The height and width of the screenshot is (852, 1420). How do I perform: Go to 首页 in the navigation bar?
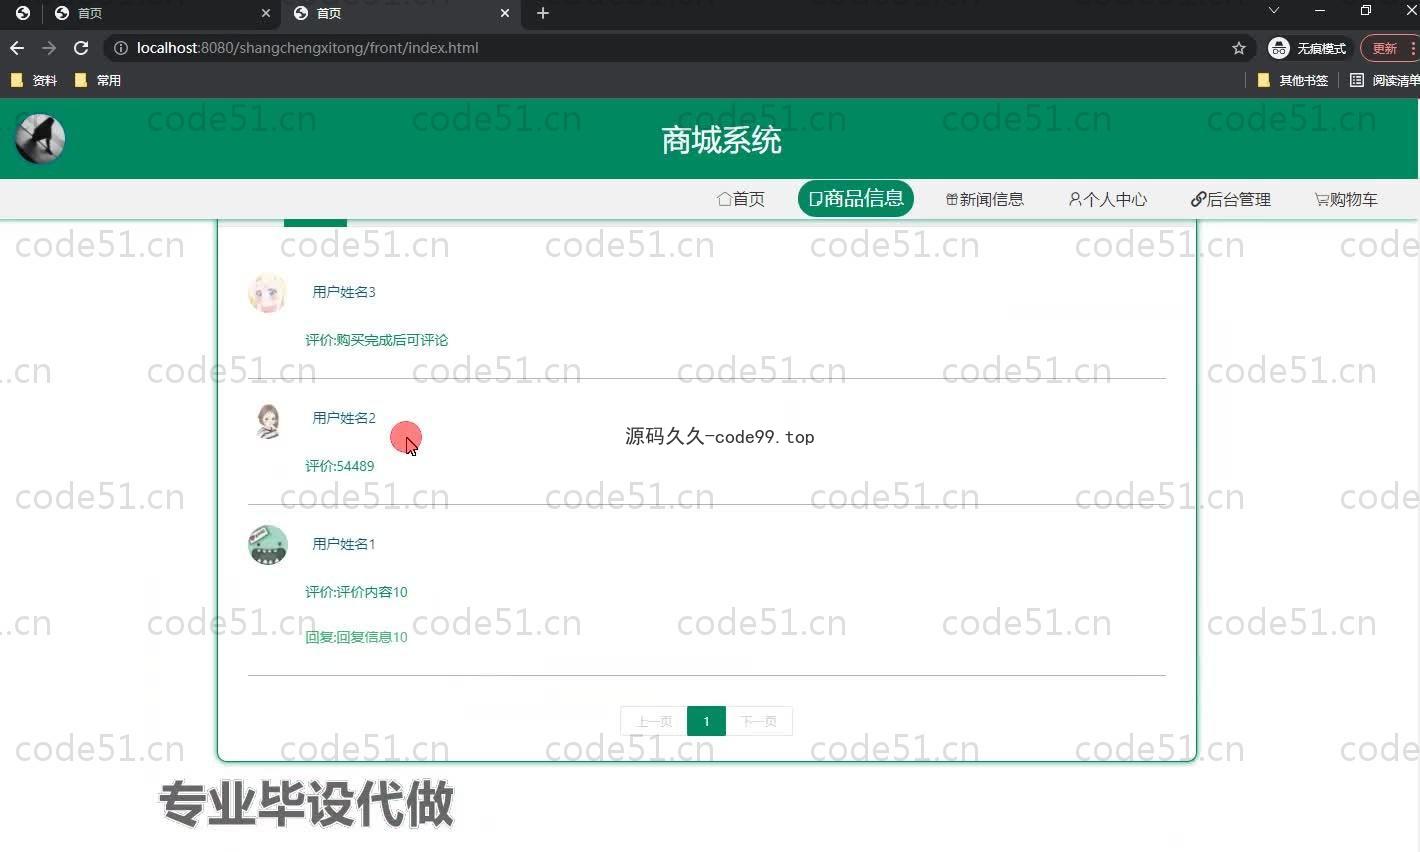point(741,199)
